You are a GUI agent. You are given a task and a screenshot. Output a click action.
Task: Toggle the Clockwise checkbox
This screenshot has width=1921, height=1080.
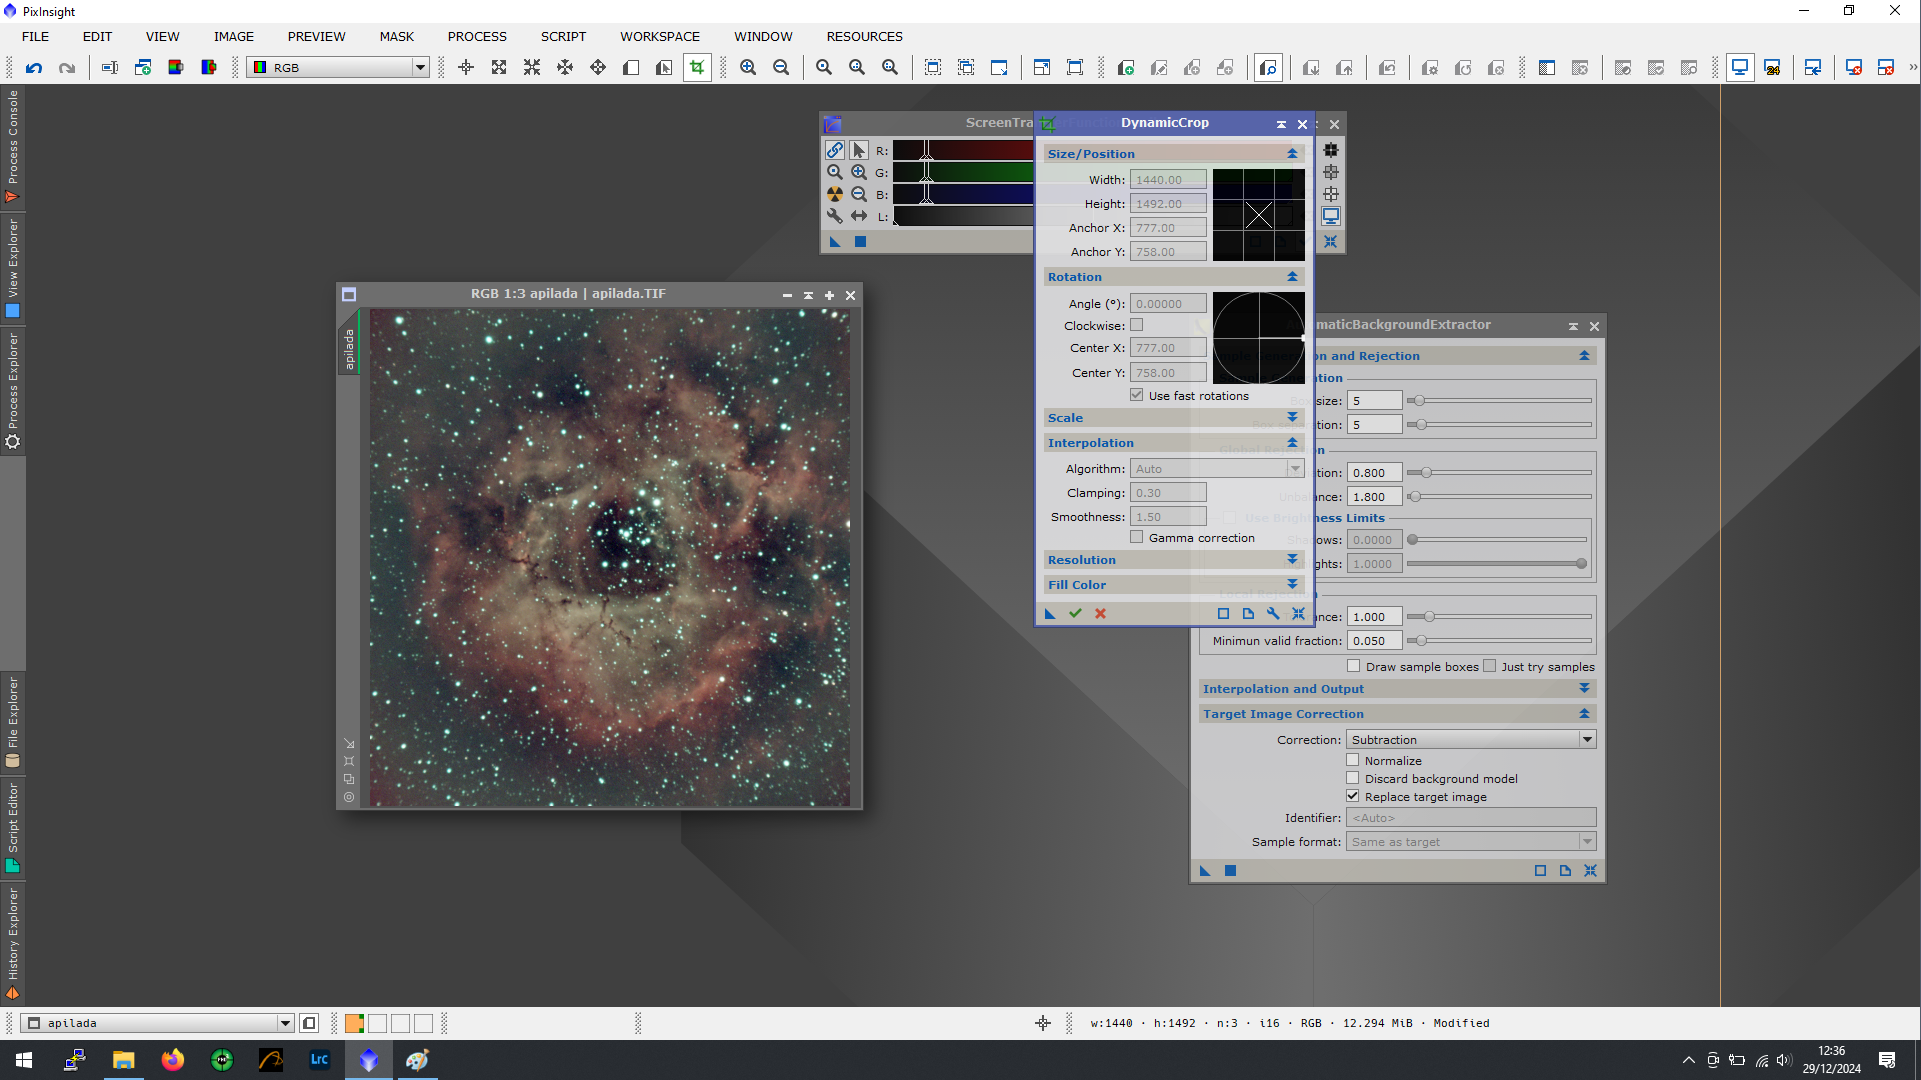coord(1137,325)
